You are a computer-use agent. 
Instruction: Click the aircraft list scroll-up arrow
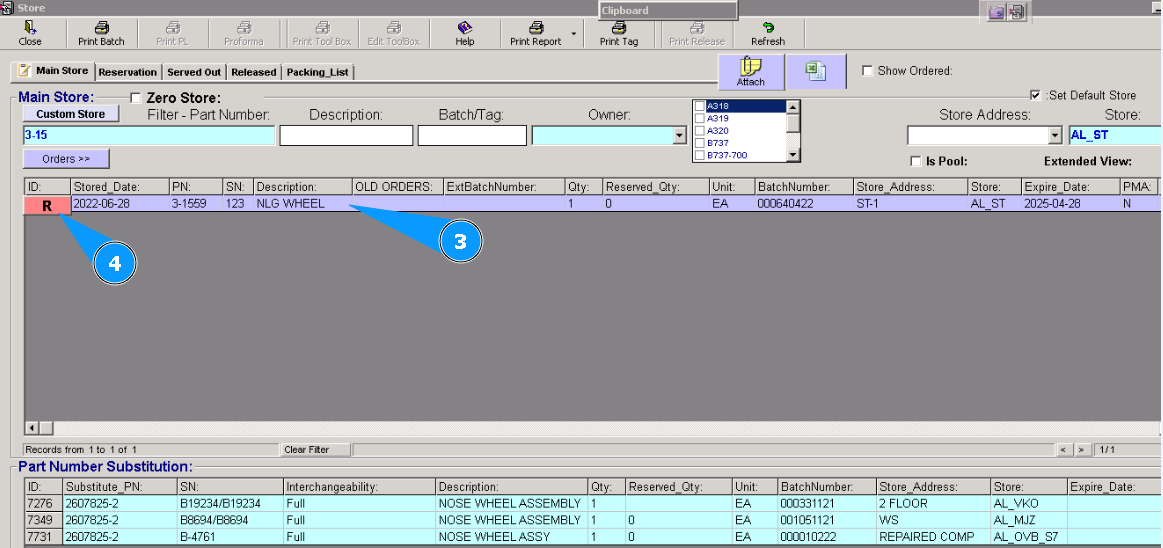pyautogui.click(x=793, y=106)
